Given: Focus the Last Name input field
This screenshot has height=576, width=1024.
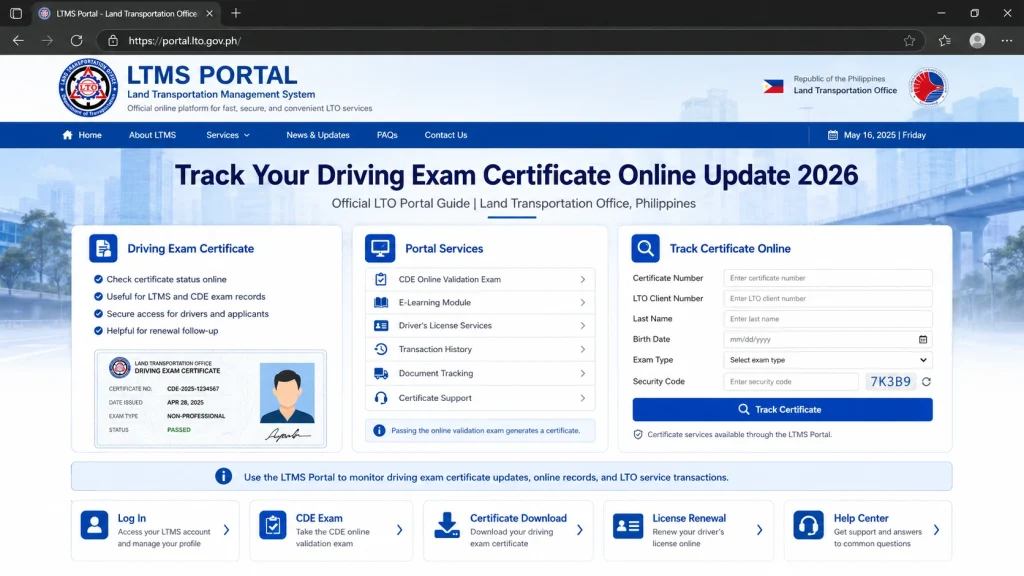Looking at the screenshot, I should coord(827,319).
